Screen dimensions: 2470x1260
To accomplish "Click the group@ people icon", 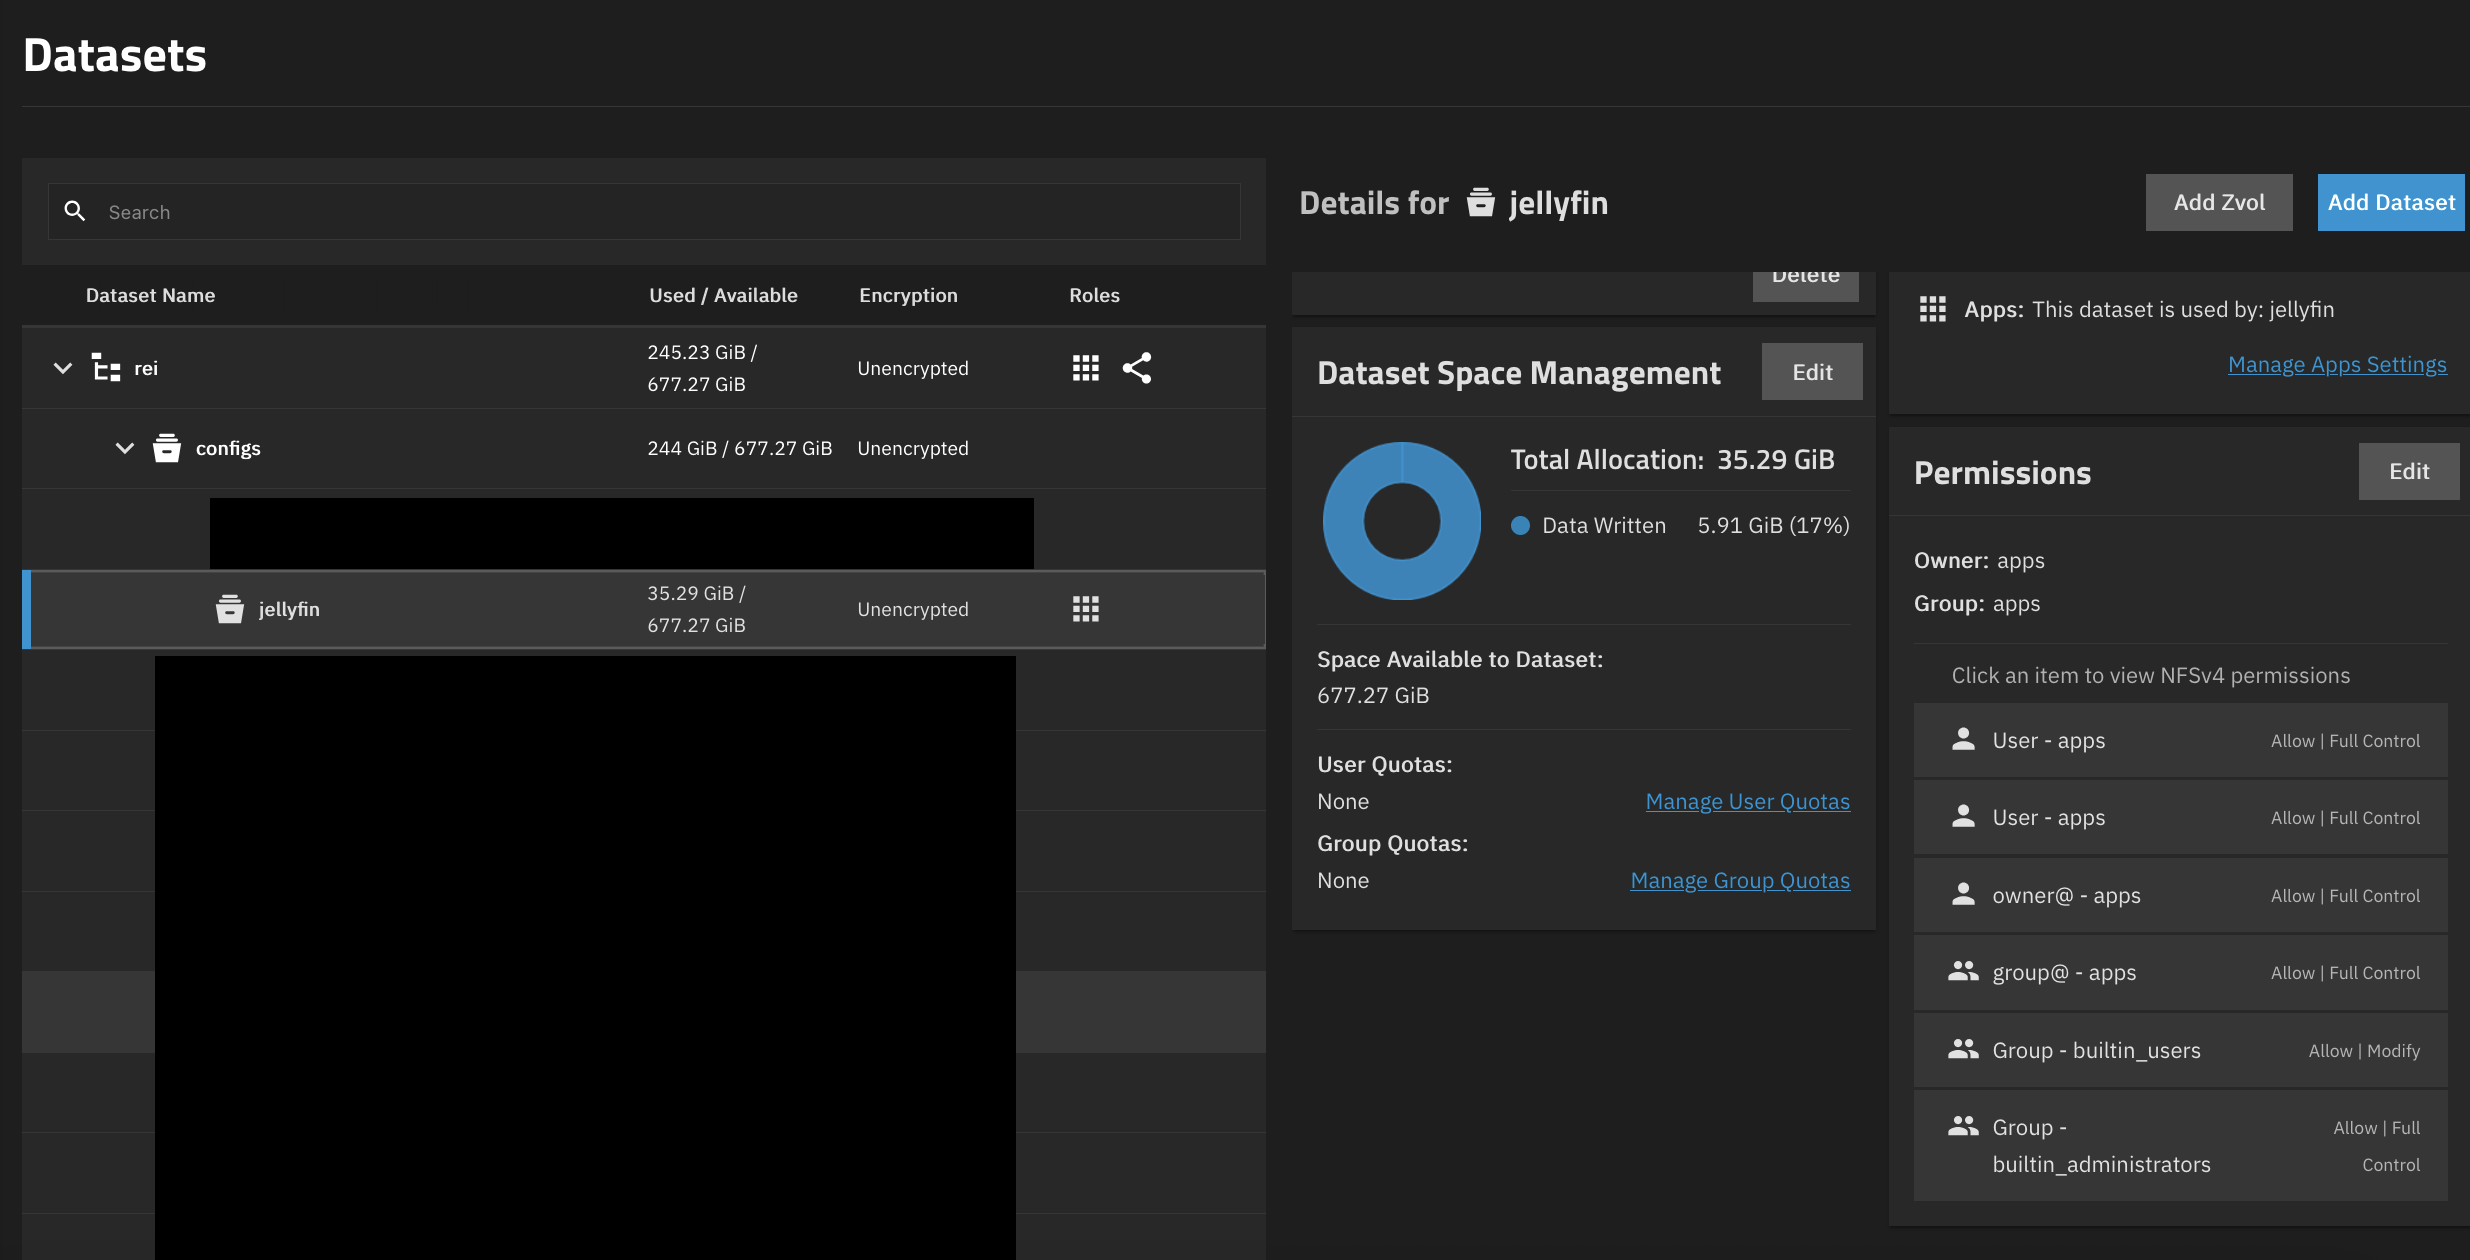I will 1963,971.
